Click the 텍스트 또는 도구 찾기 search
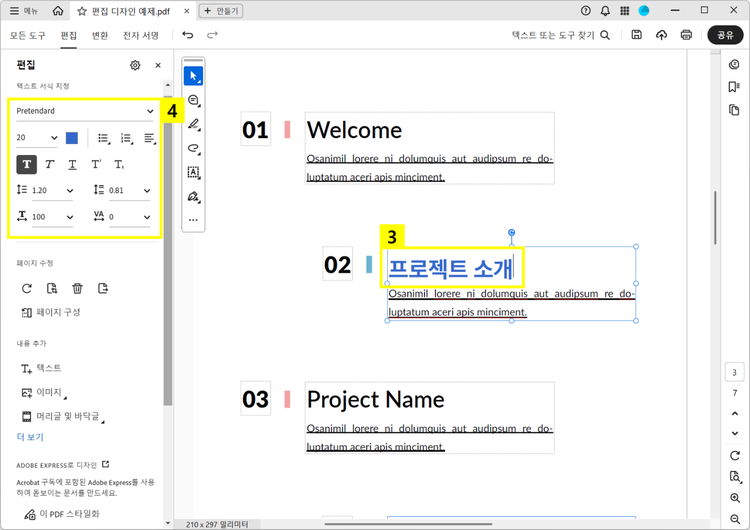Image resolution: width=750 pixels, height=530 pixels. coord(561,35)
